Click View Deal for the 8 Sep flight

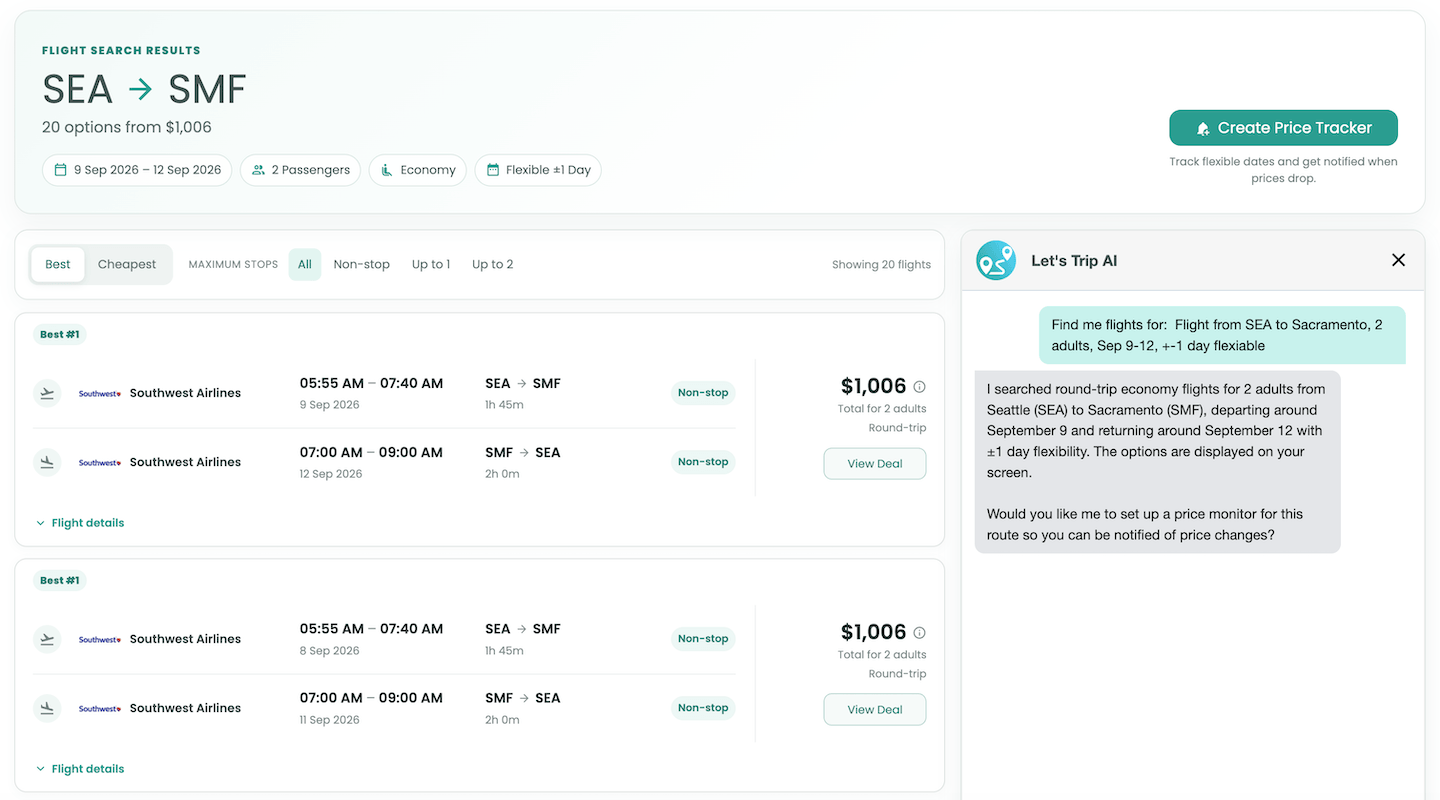point(875,710)
